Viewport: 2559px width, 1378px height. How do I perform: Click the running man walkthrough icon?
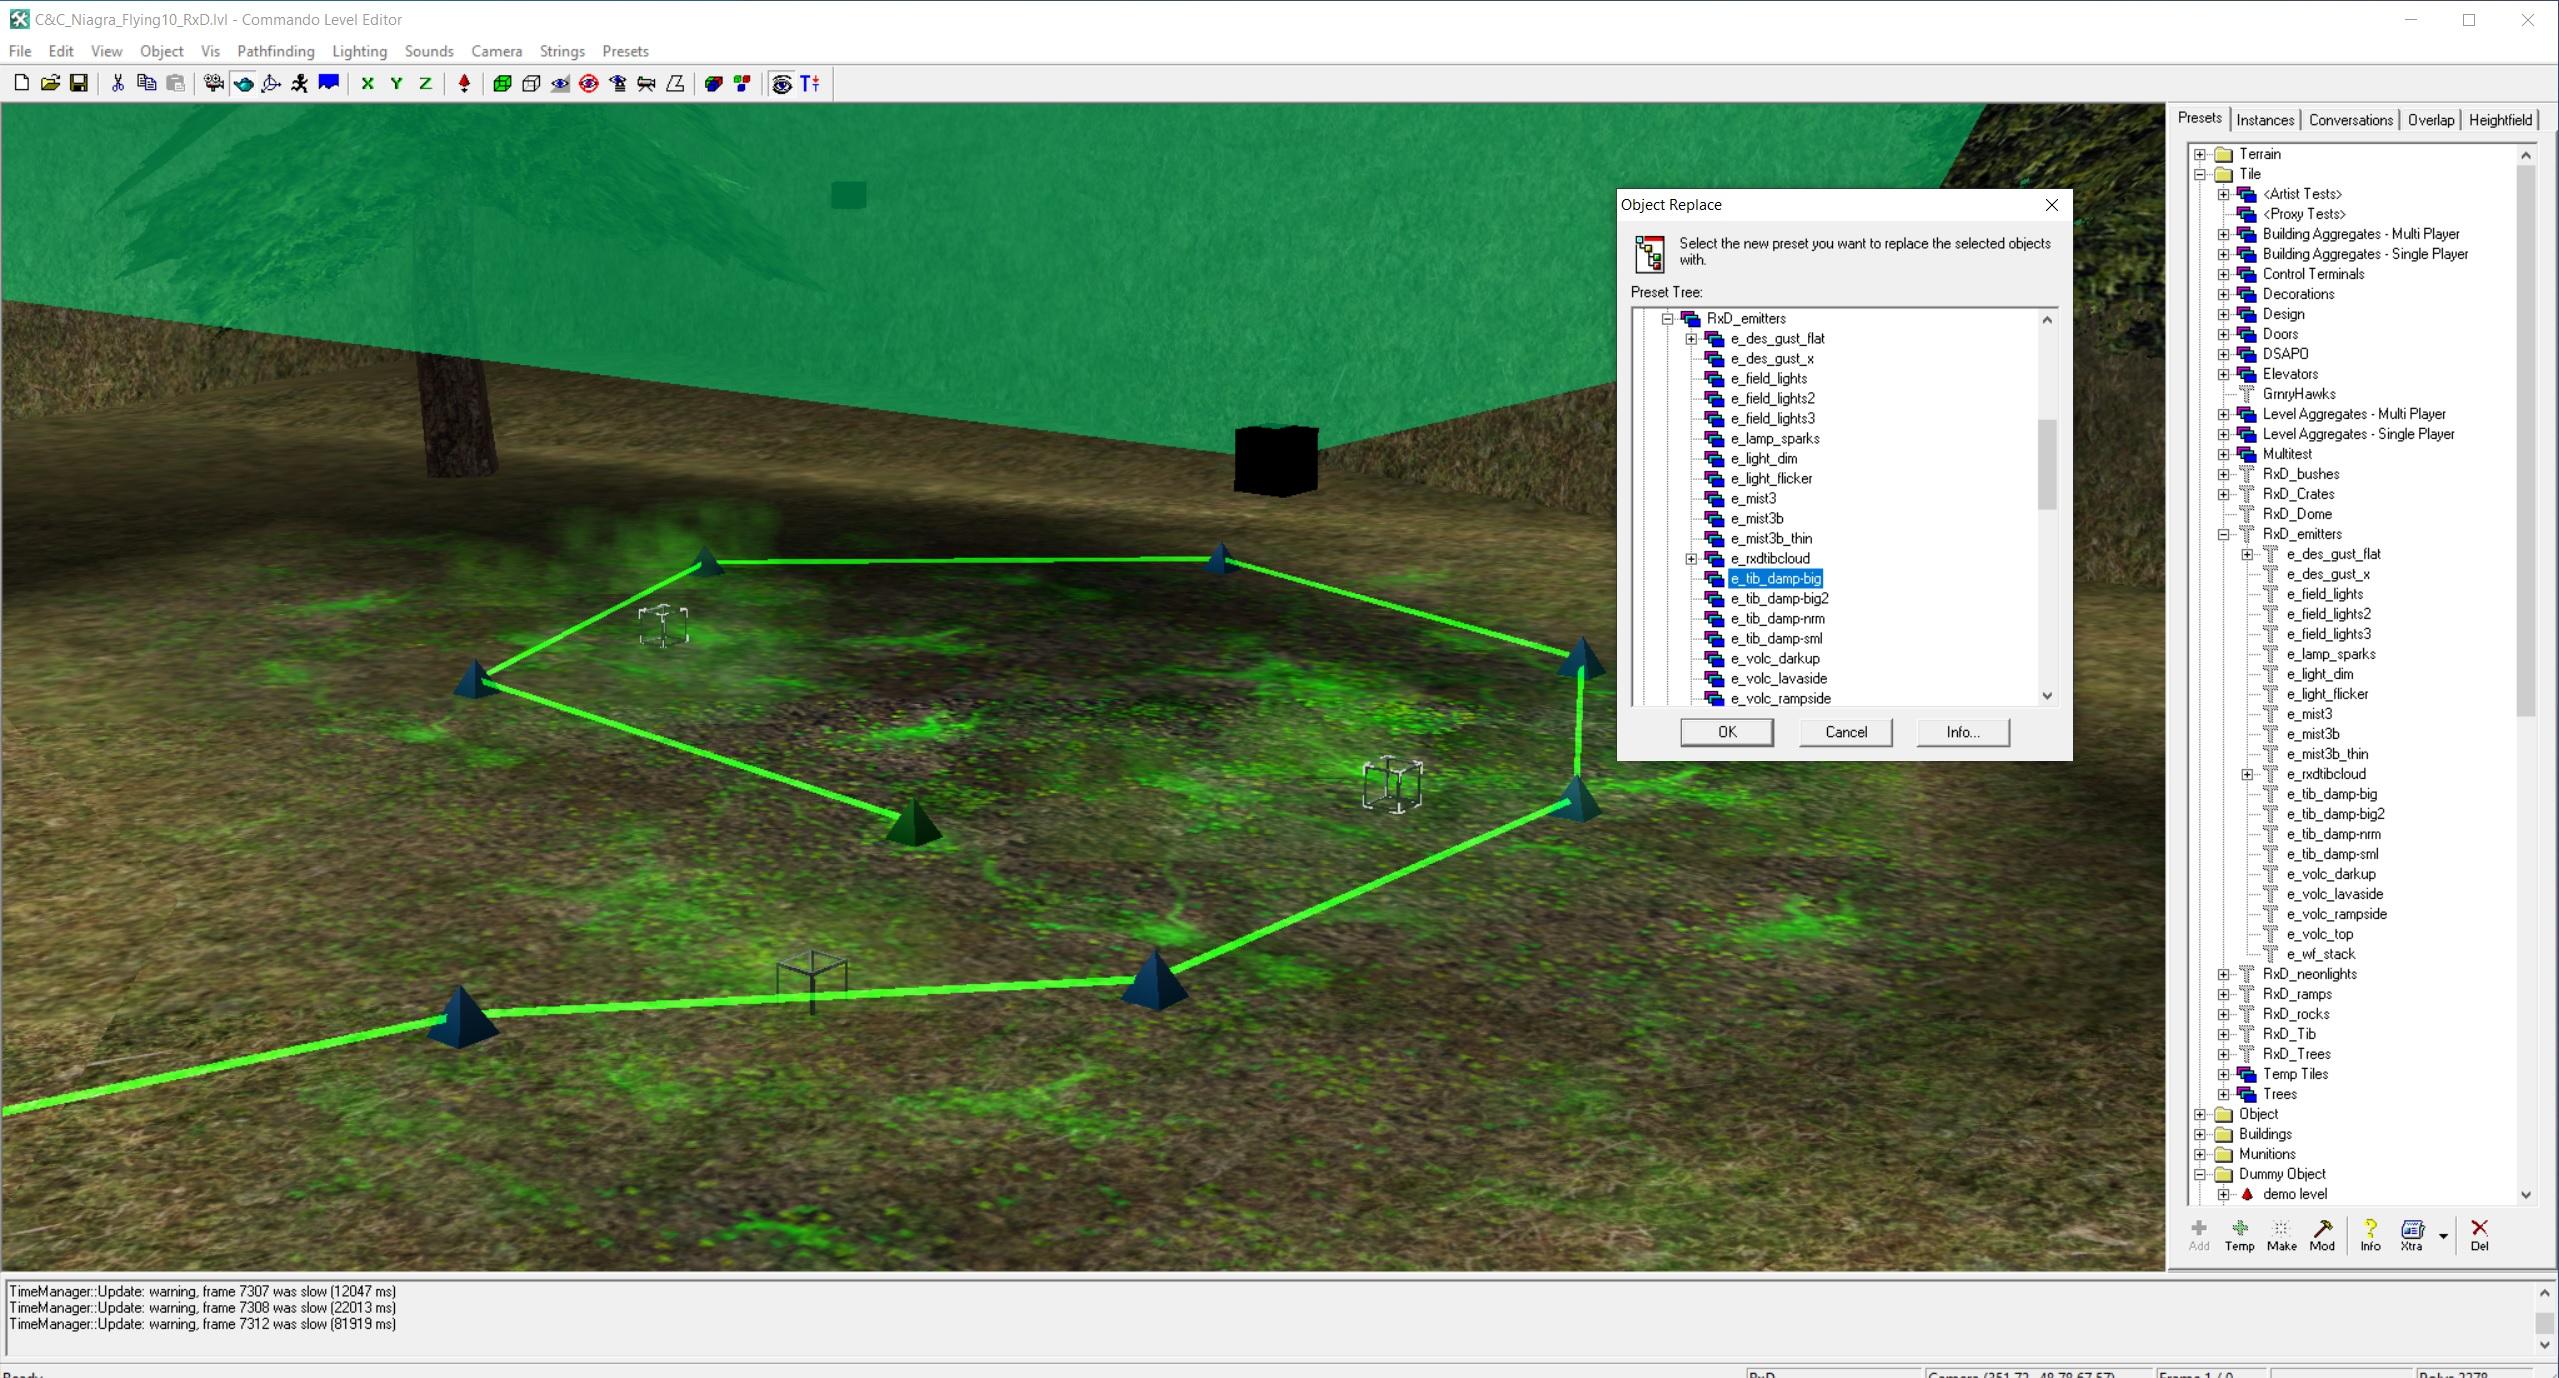[300, 84]
